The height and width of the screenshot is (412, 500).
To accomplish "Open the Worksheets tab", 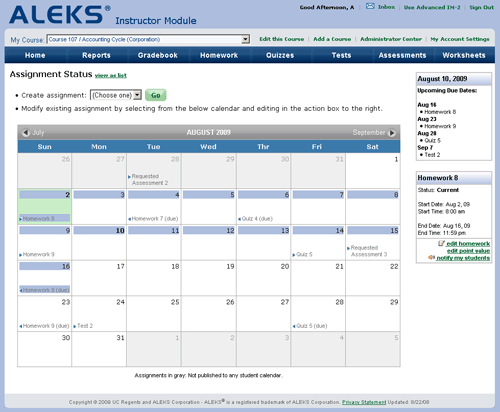I will point(464,55).
